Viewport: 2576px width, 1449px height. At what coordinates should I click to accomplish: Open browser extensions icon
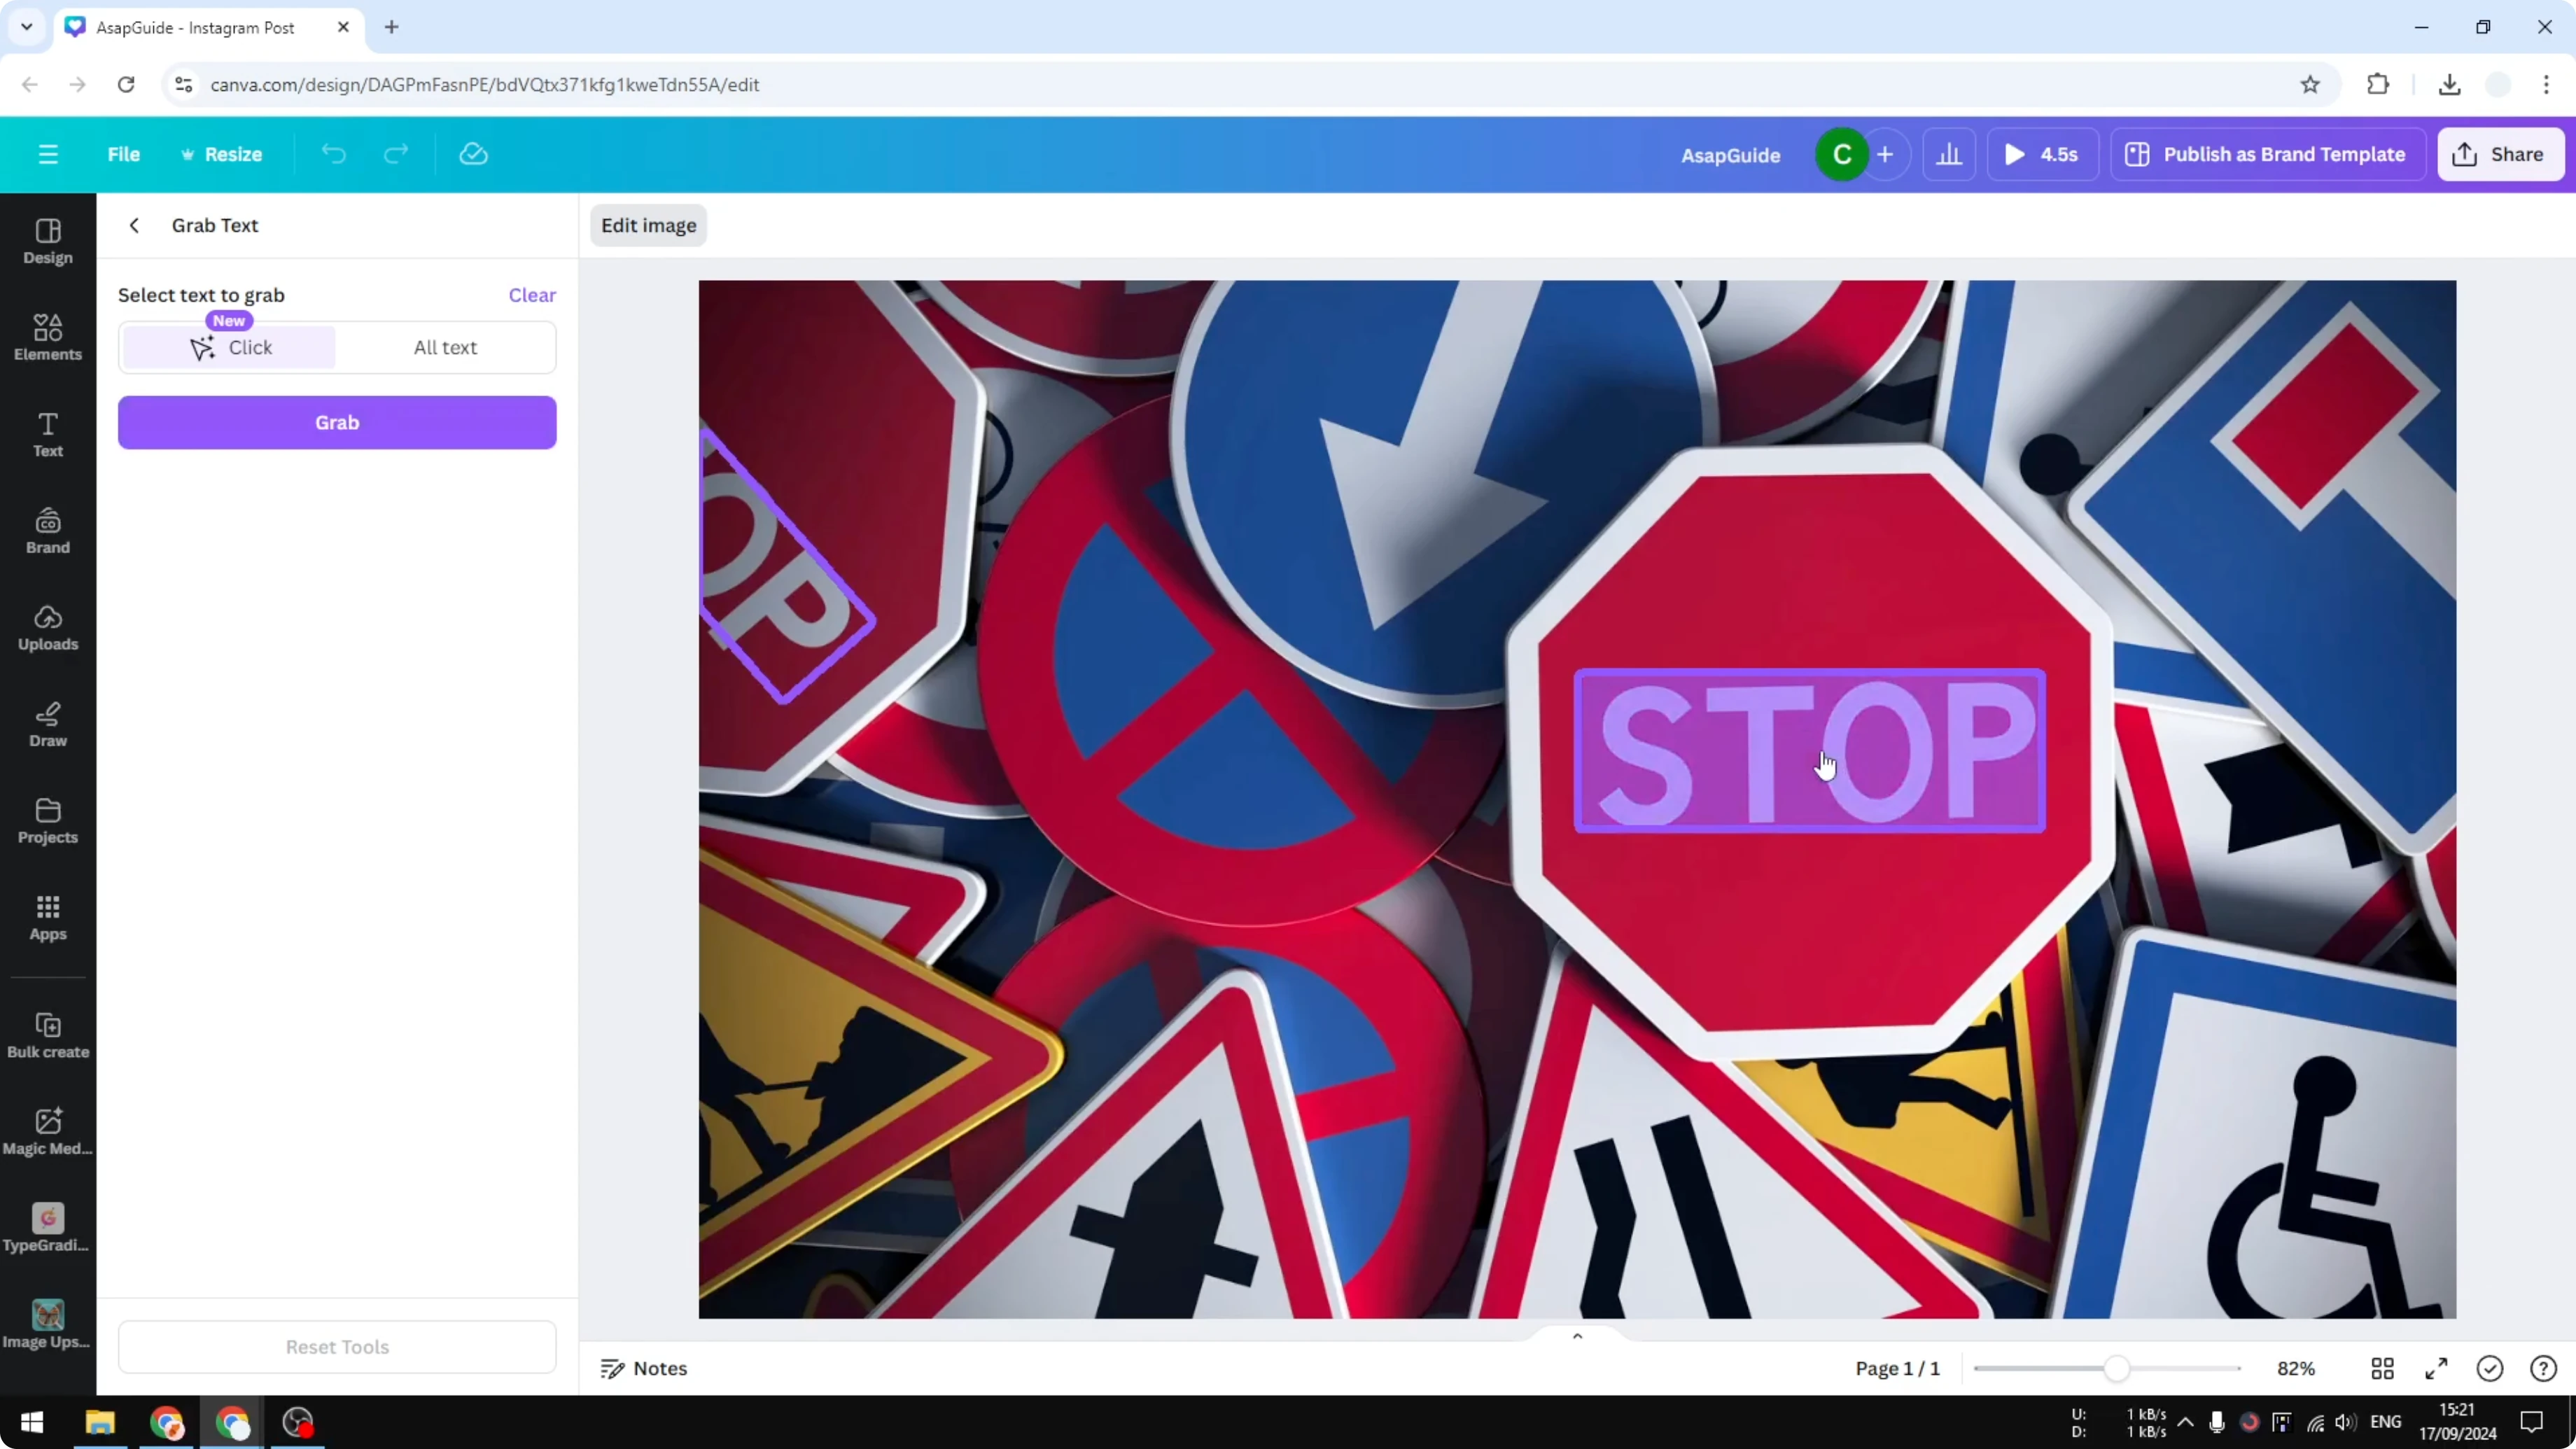[x=2378, y=85]
